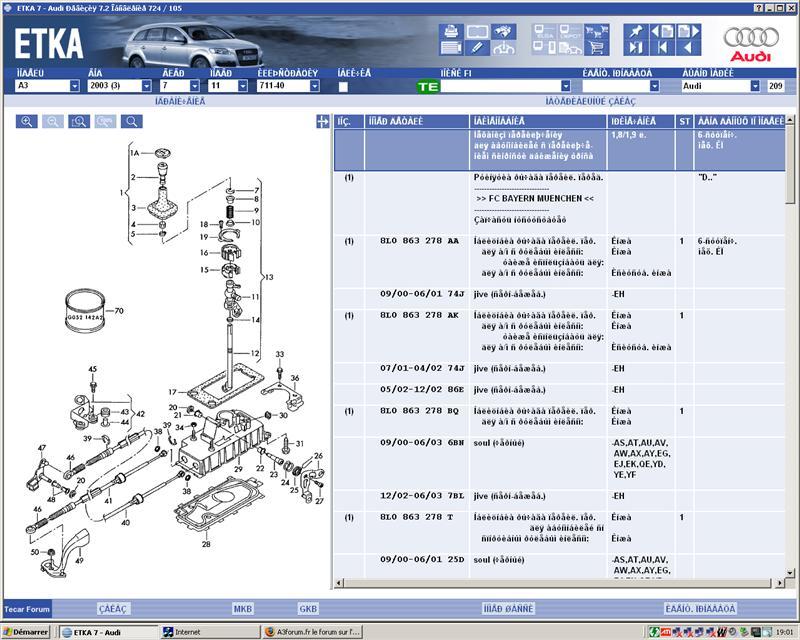This screenshot has height=640, width=800.
Task: Expand the dropdown showing 11
Action: coord(242,86)
